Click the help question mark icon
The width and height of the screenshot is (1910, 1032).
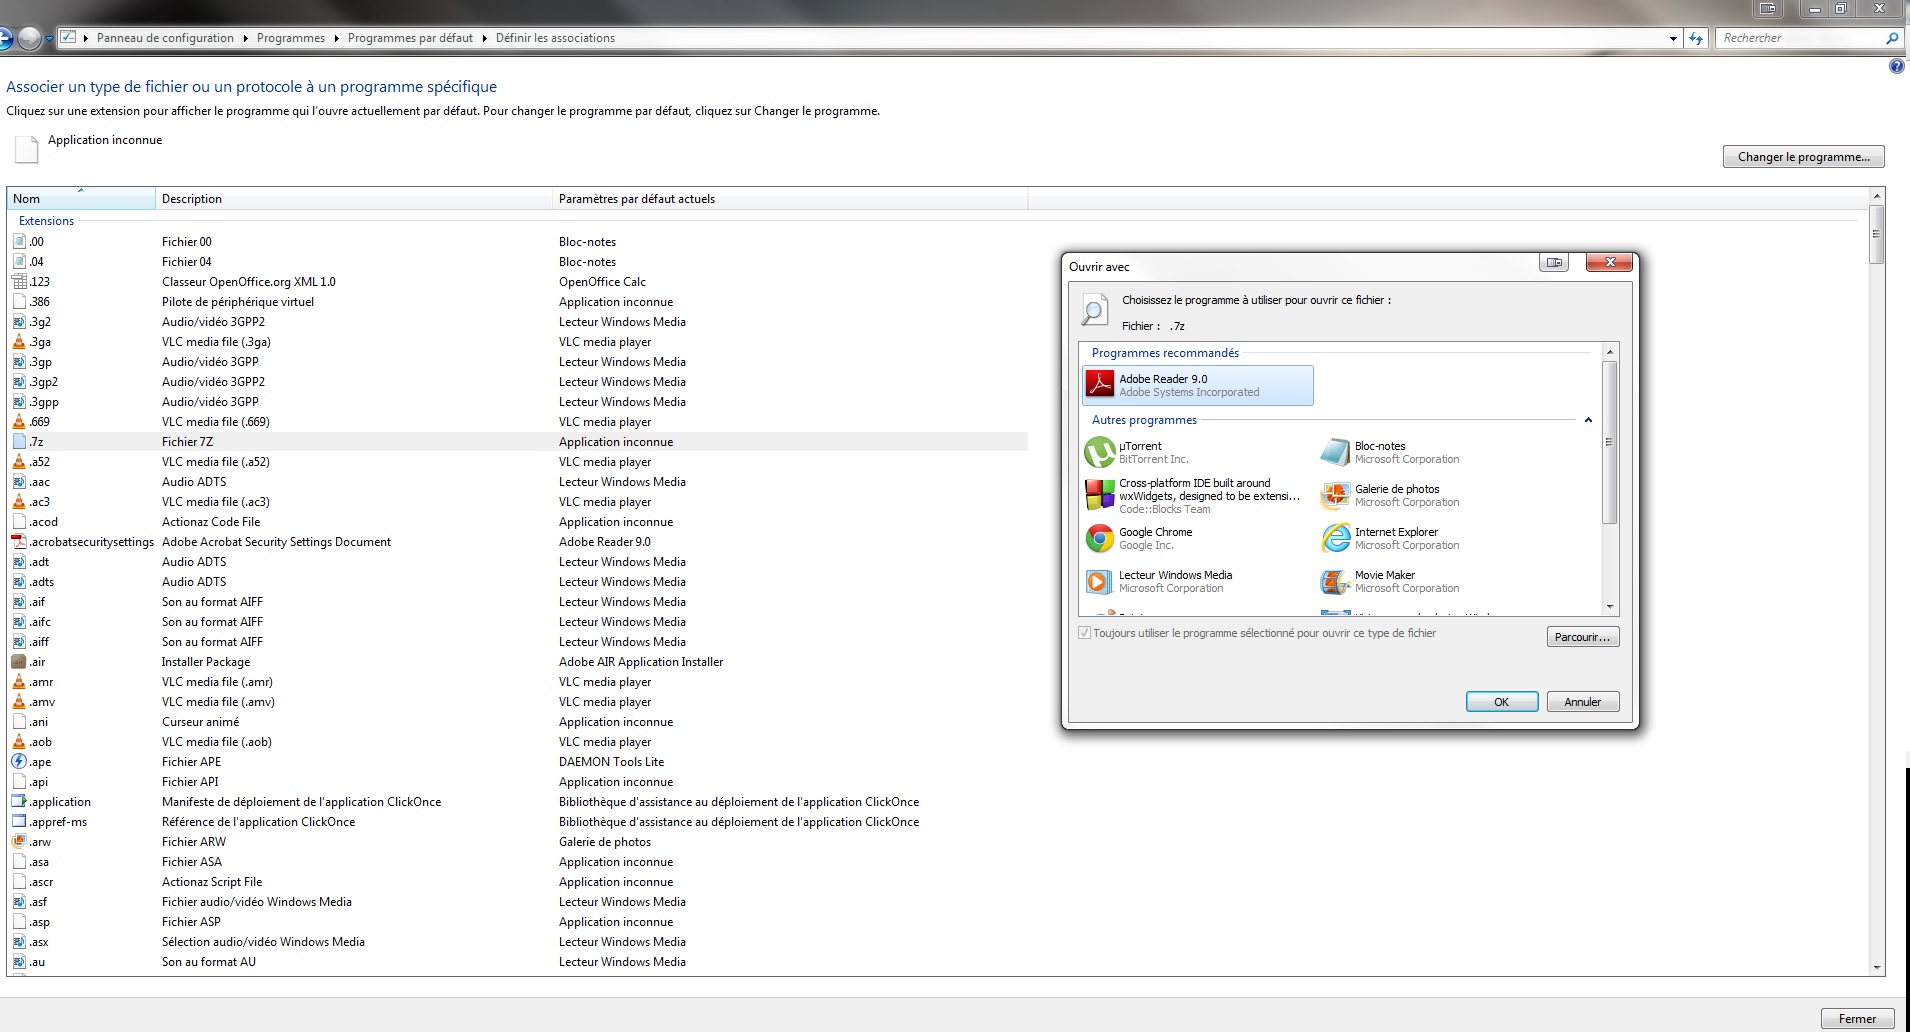[1896, 67]
